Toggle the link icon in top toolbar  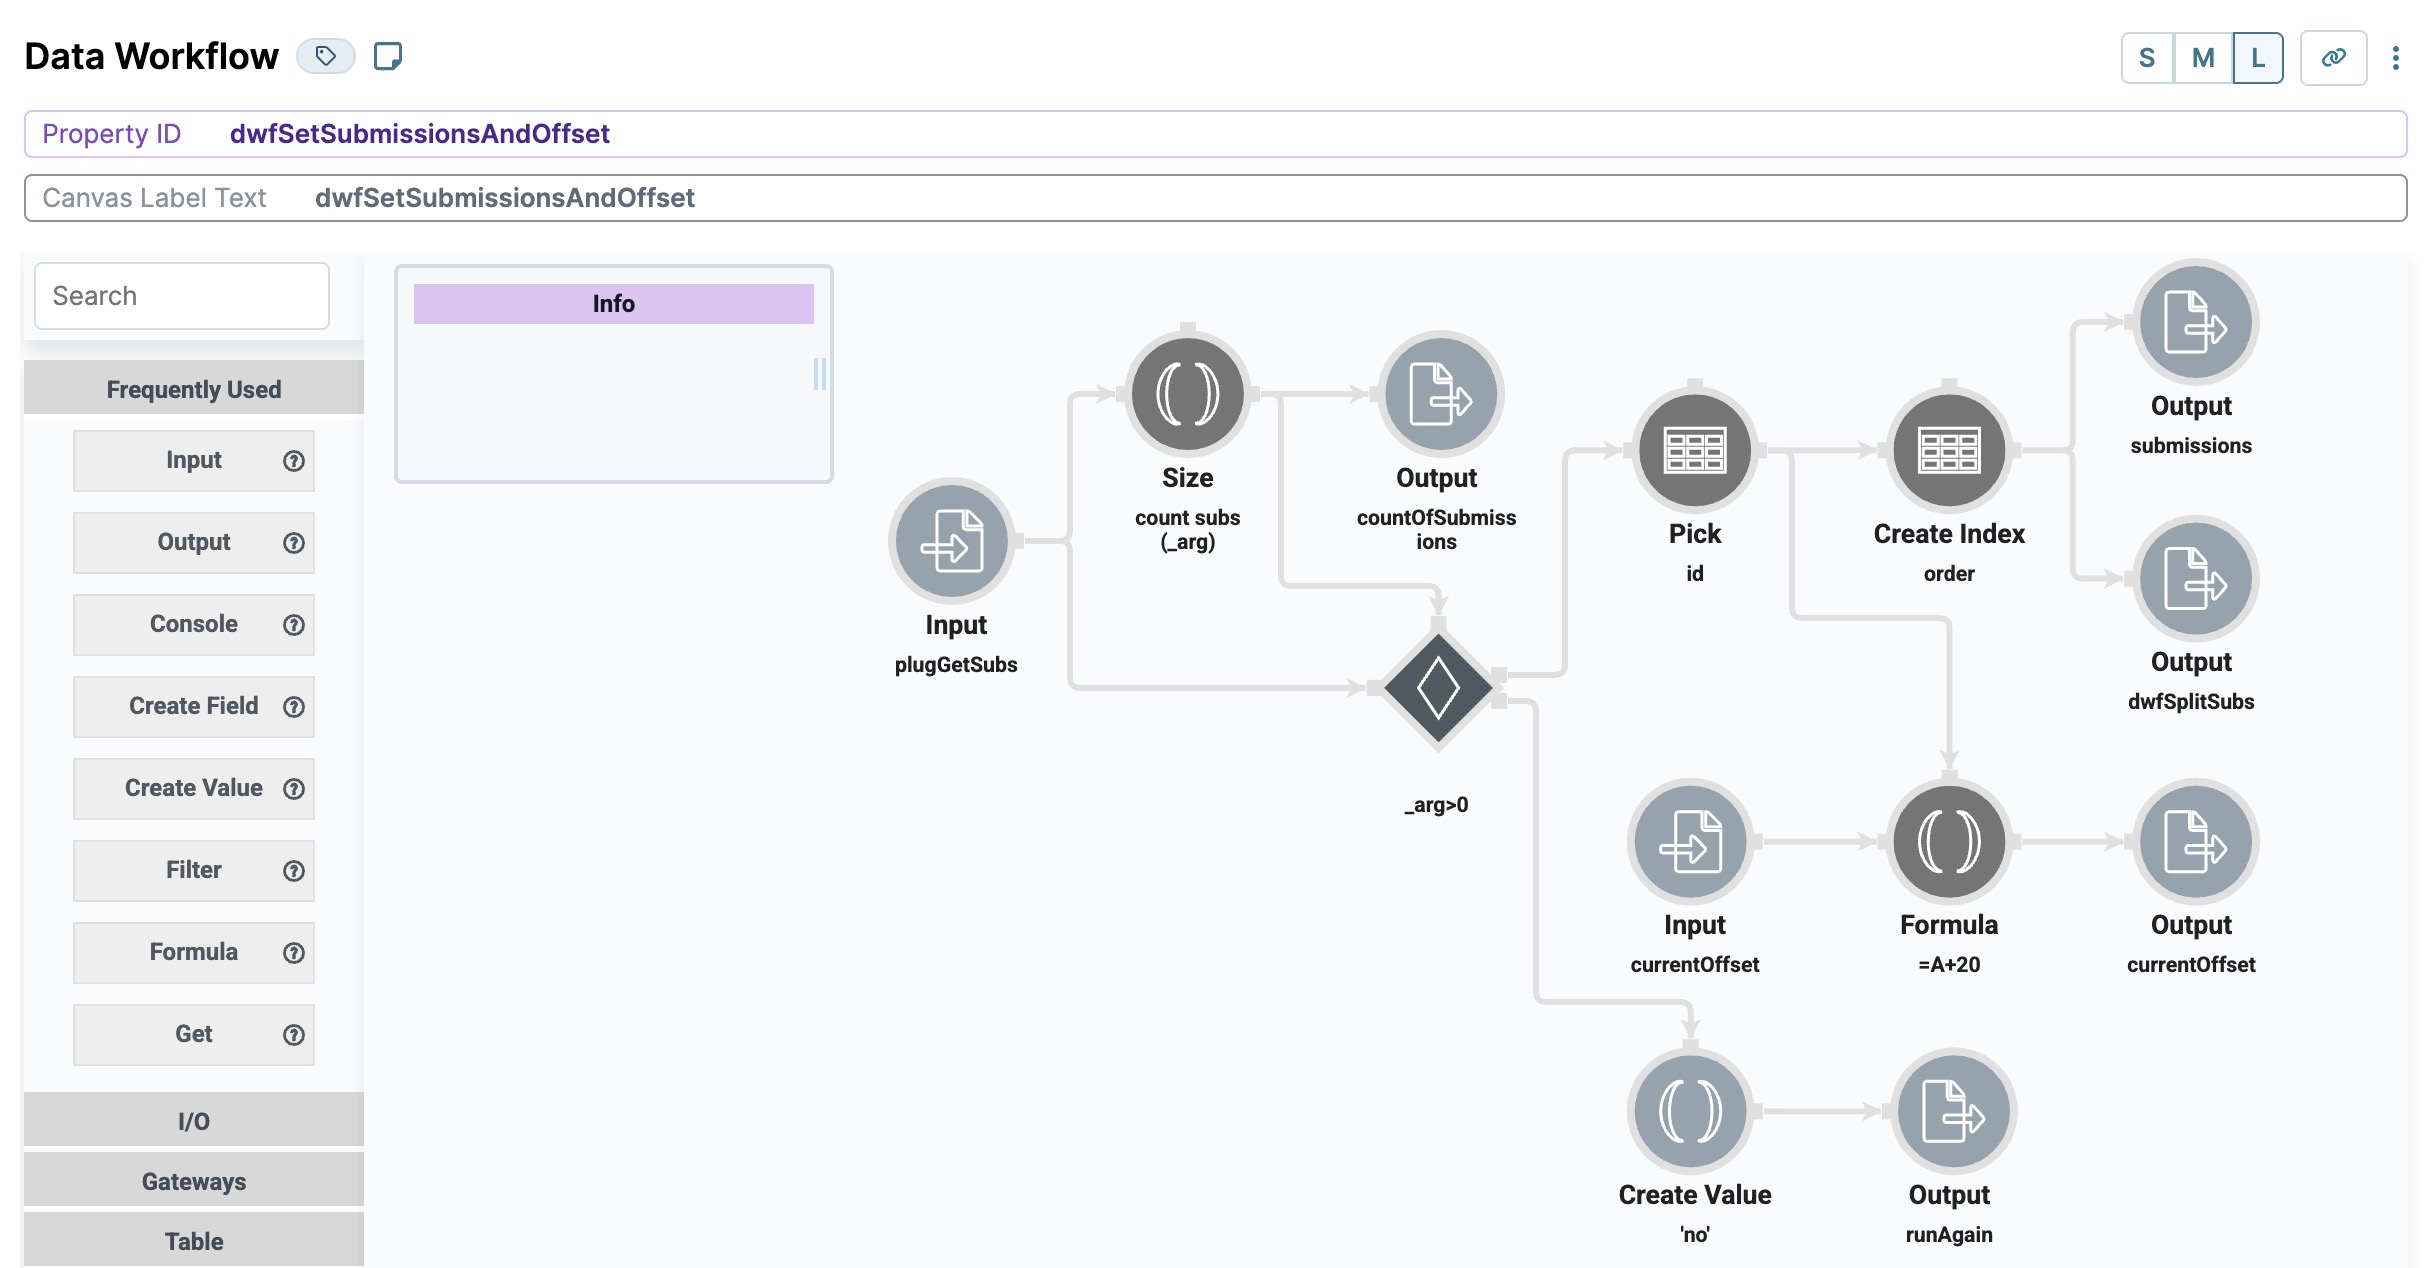pos(2334,58)
